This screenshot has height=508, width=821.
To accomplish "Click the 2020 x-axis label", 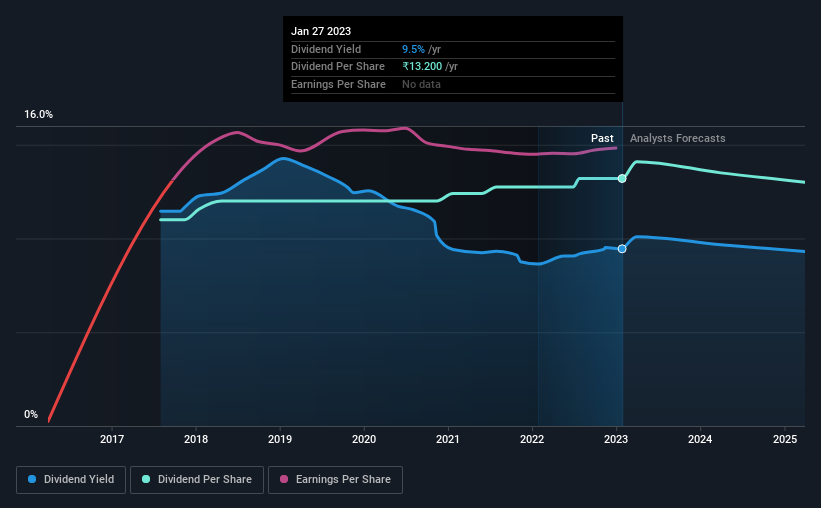I will (364, 439).
